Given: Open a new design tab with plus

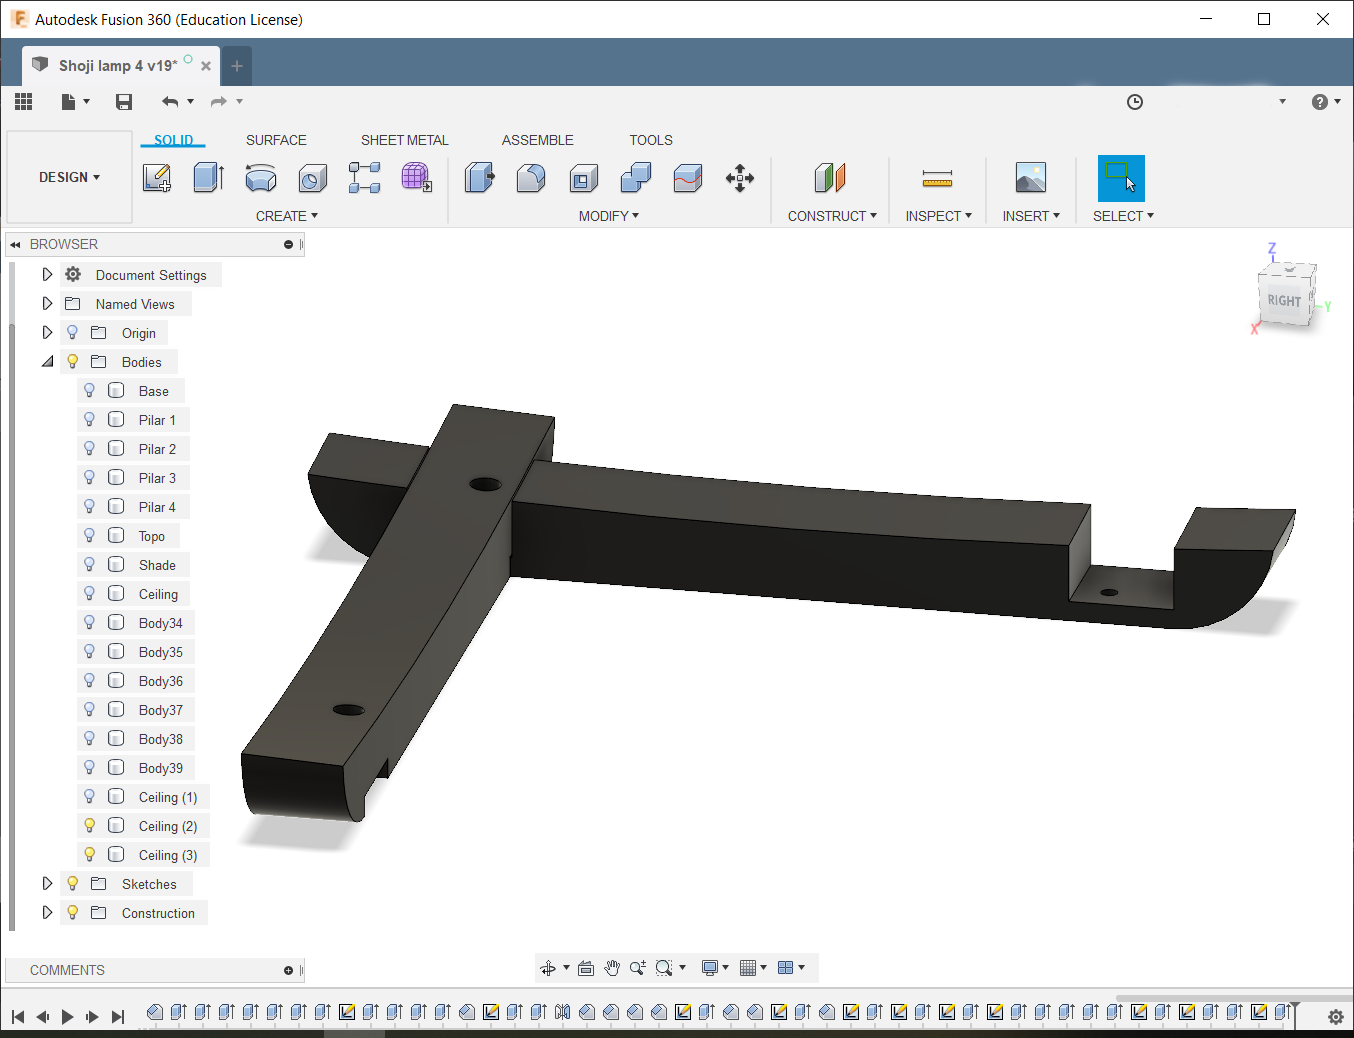Looking at the screenshot, I should pos(237,66).
